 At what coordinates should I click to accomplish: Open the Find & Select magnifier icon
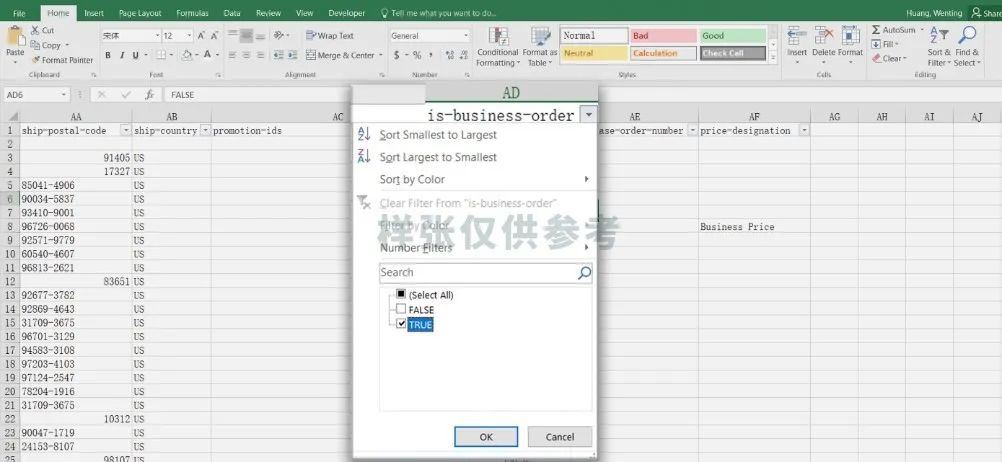(x=967, y=35)
